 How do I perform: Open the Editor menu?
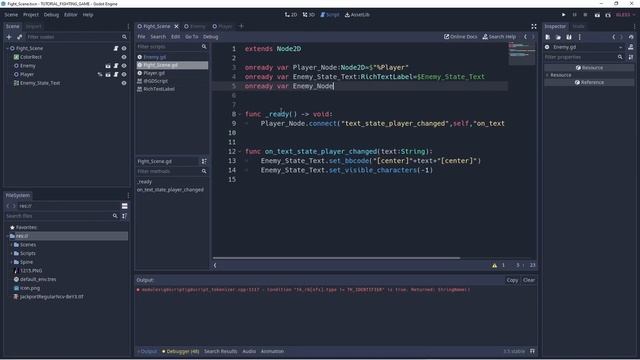(70, 15)
